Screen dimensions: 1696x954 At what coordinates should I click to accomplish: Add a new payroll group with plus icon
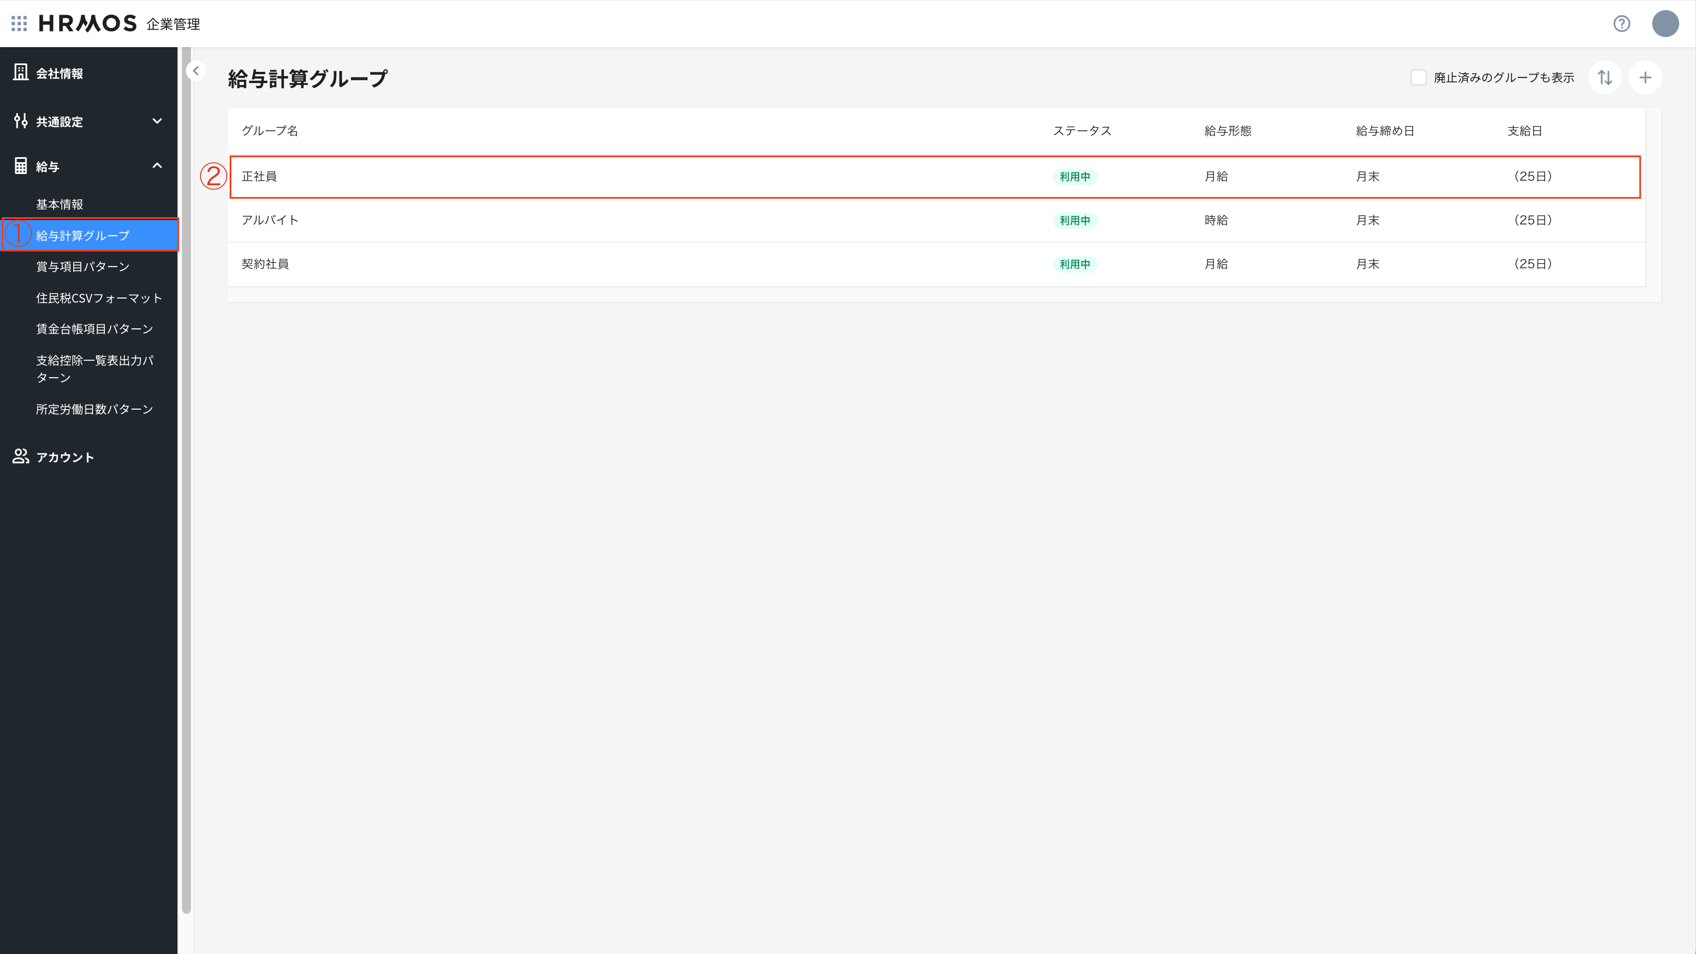point(1644,78)
